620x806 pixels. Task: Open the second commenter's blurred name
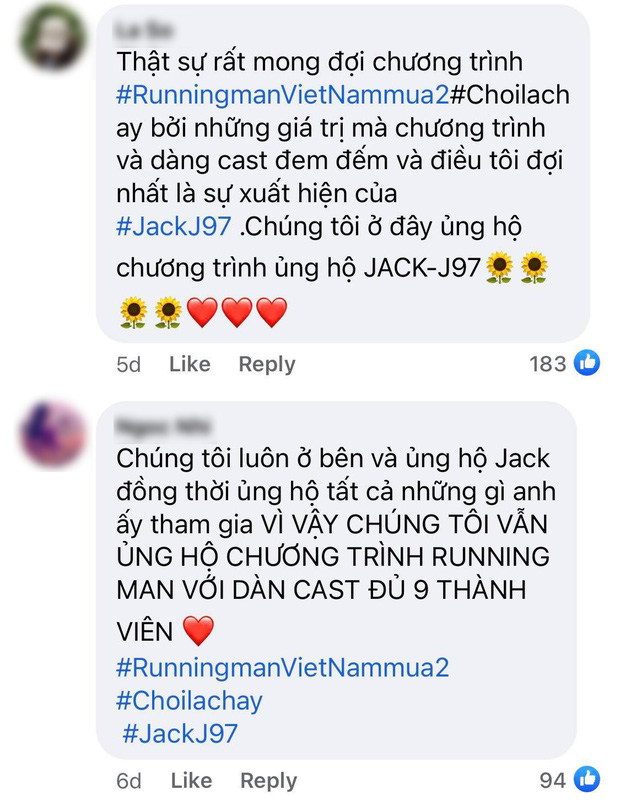pyautogui.click(x=163, y=428)
